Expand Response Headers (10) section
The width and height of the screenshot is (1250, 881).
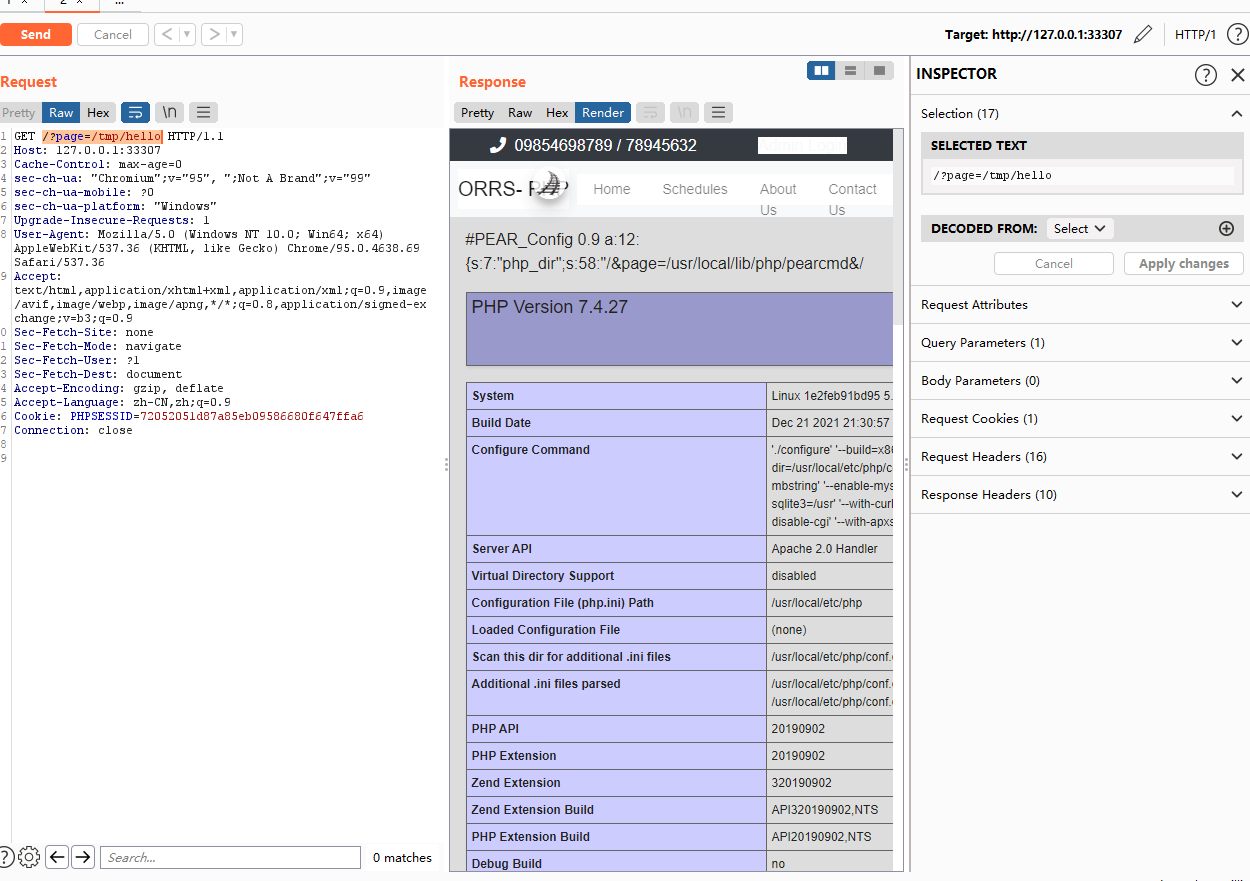click(x=1080, y=495)
